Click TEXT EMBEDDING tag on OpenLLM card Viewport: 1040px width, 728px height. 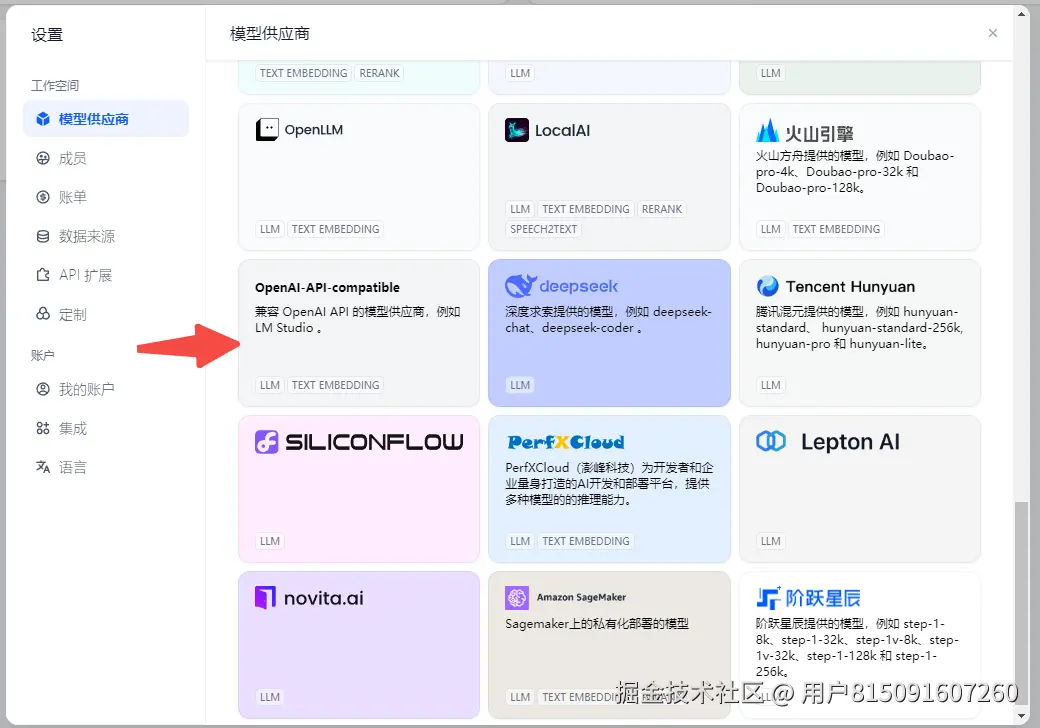pyautogui.click(x=336, y=229)
